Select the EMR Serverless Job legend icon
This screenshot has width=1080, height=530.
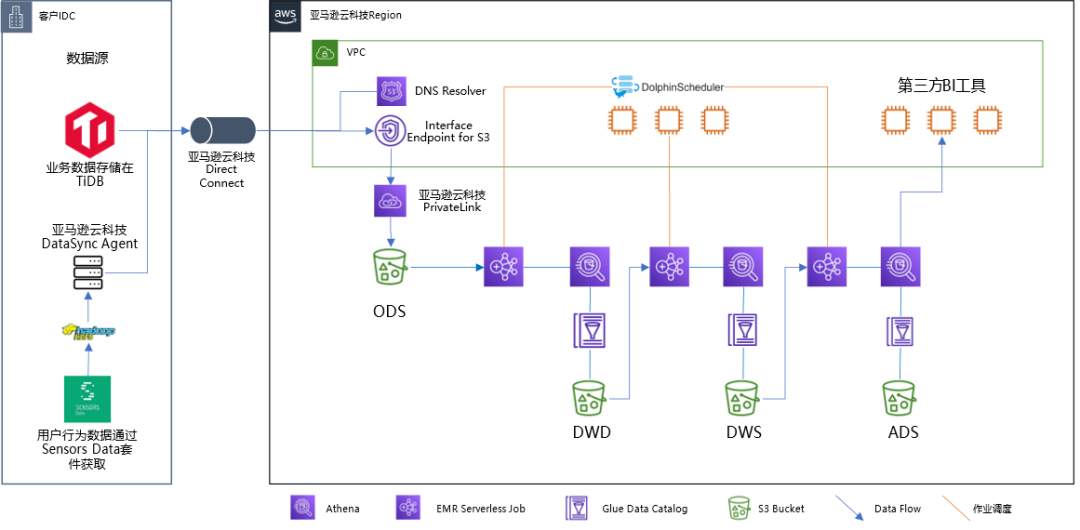pyautogui.click(x=408, y=508)
